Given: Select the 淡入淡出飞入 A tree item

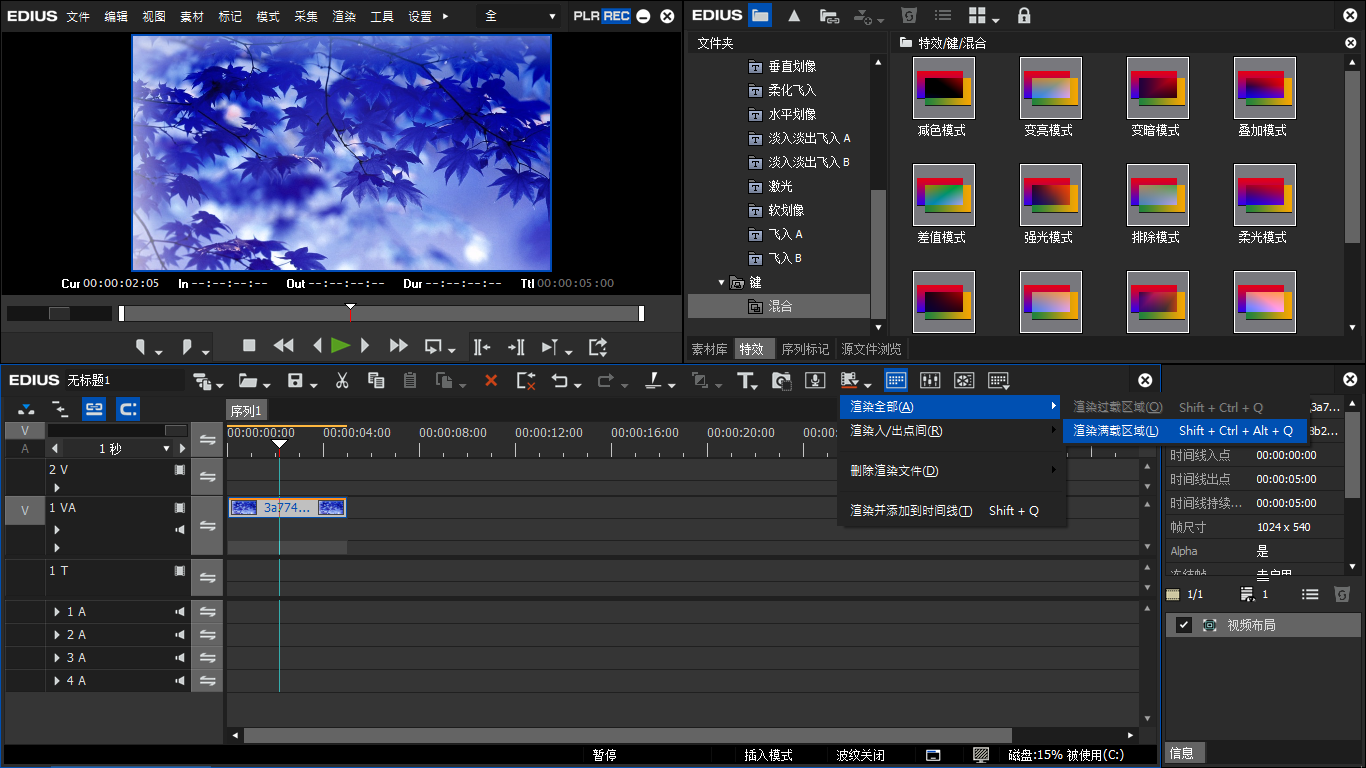Looking at the screenshot, I should 809,138.
